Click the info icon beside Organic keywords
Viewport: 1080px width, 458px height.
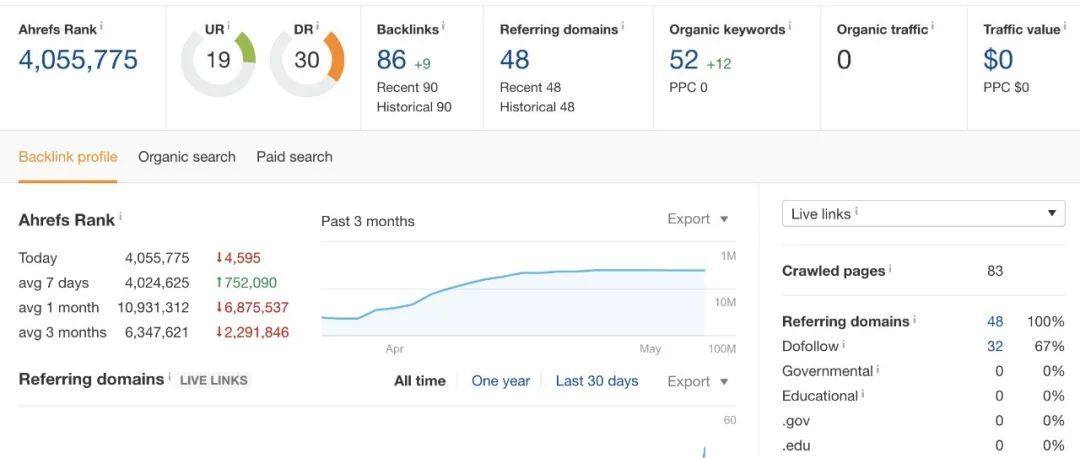[x=790, y=25]
